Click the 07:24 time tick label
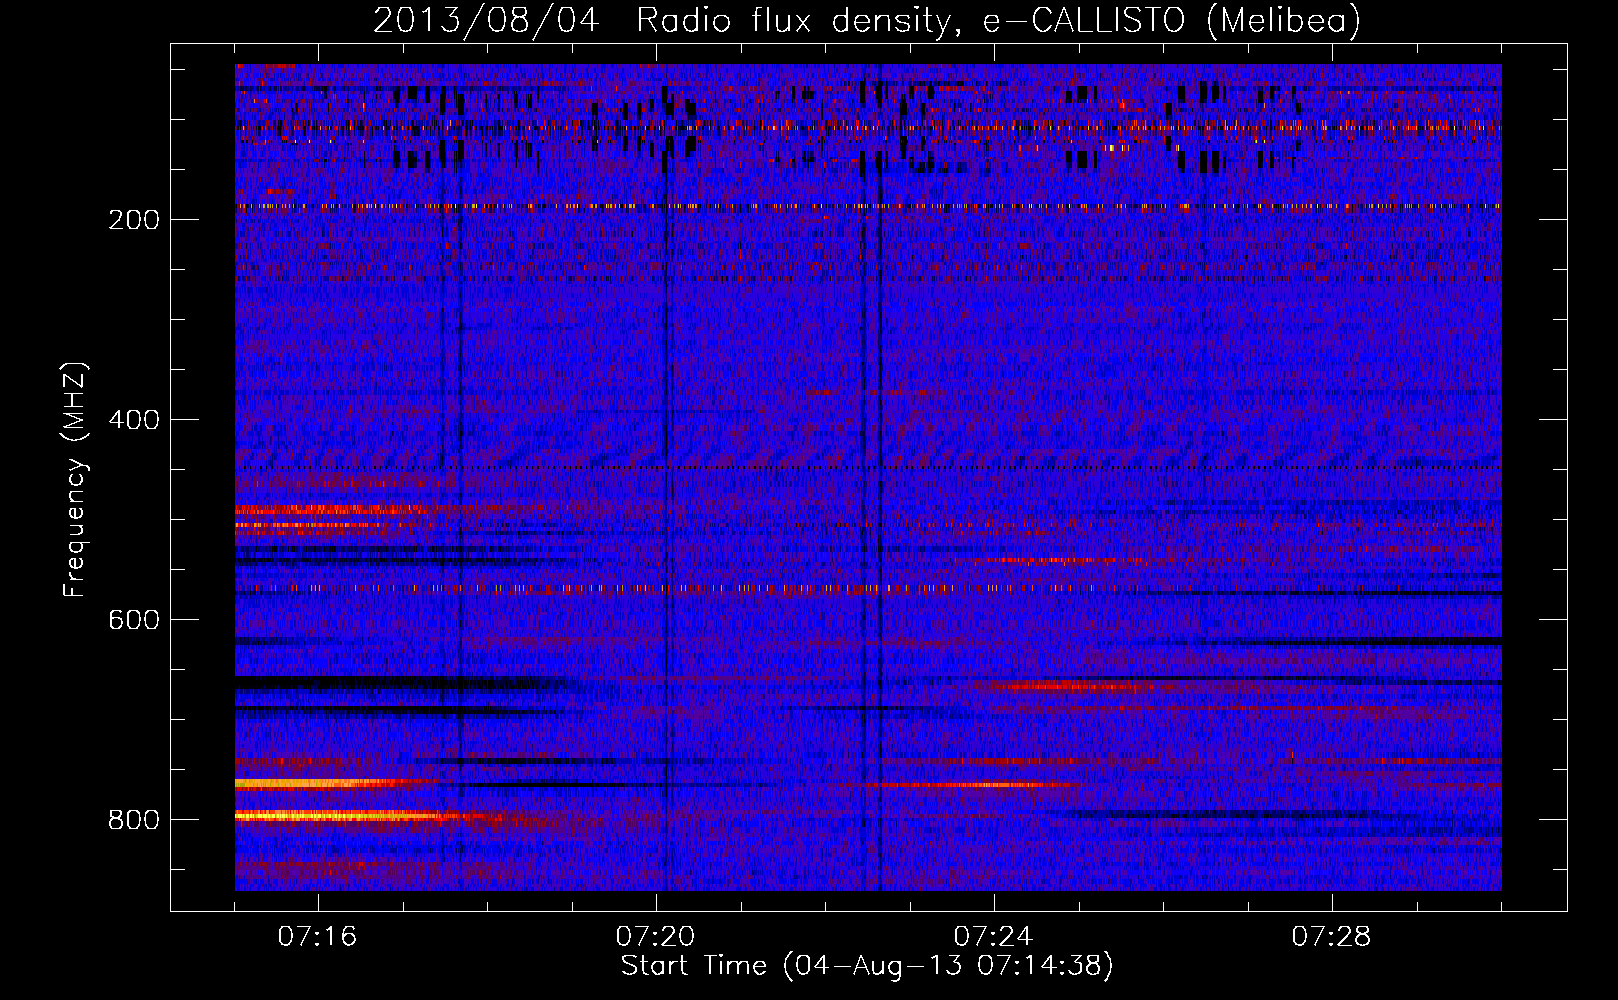This screenshot has width=1618, height=1000. coord(993,937)
